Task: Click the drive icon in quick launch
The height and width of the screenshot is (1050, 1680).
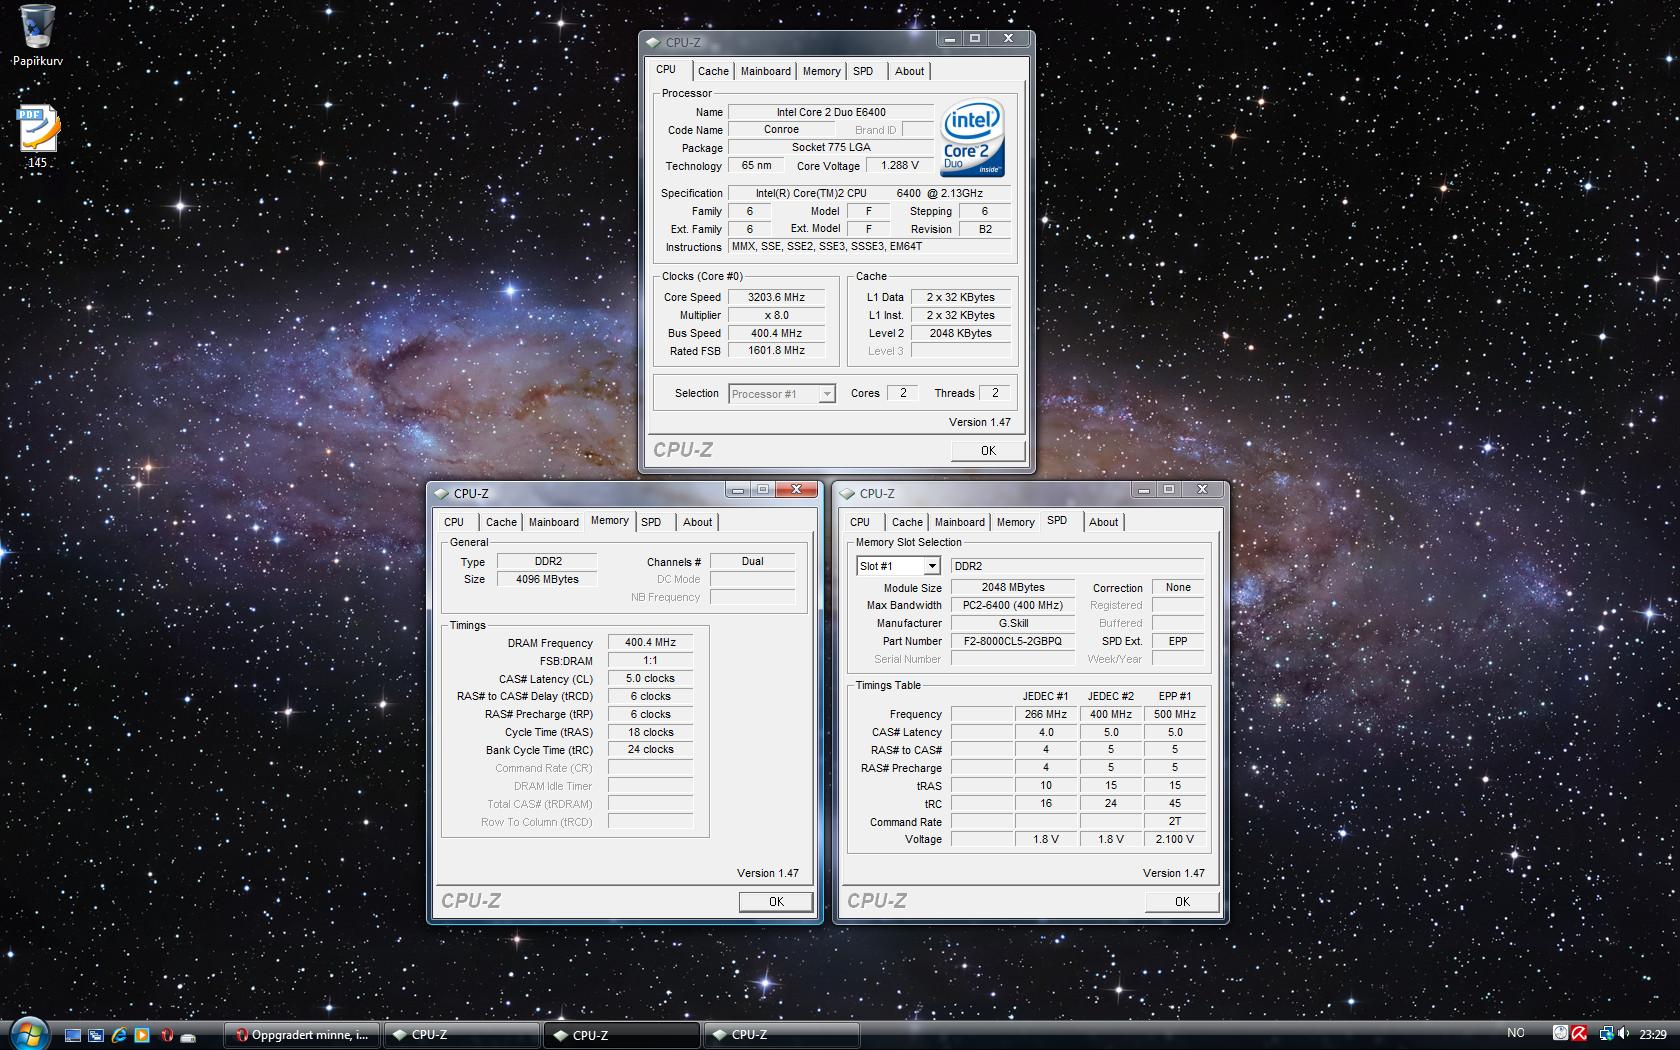Action: (188, 1037)
